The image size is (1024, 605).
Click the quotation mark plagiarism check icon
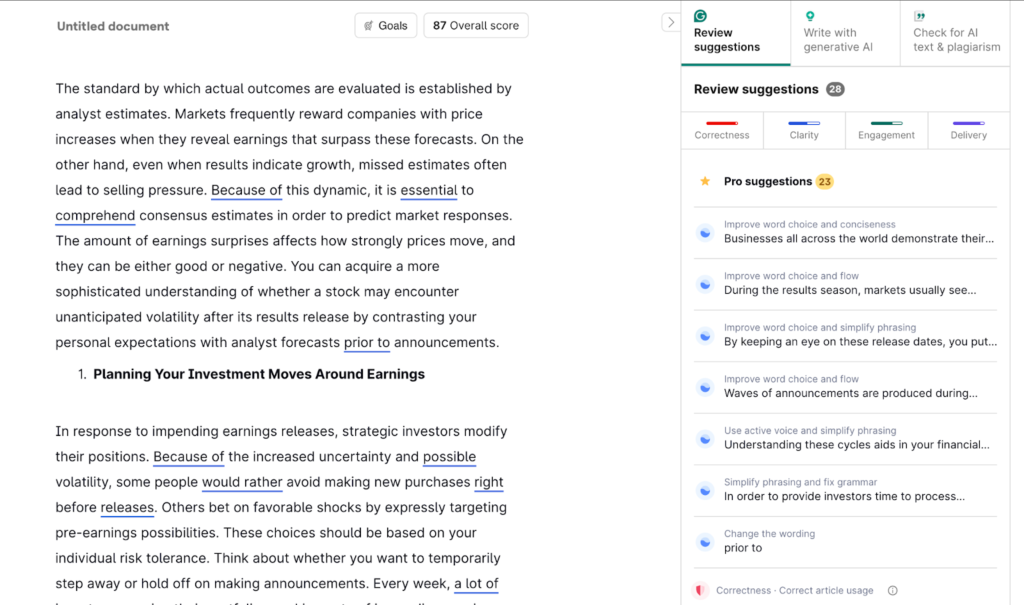pos(919,16)
